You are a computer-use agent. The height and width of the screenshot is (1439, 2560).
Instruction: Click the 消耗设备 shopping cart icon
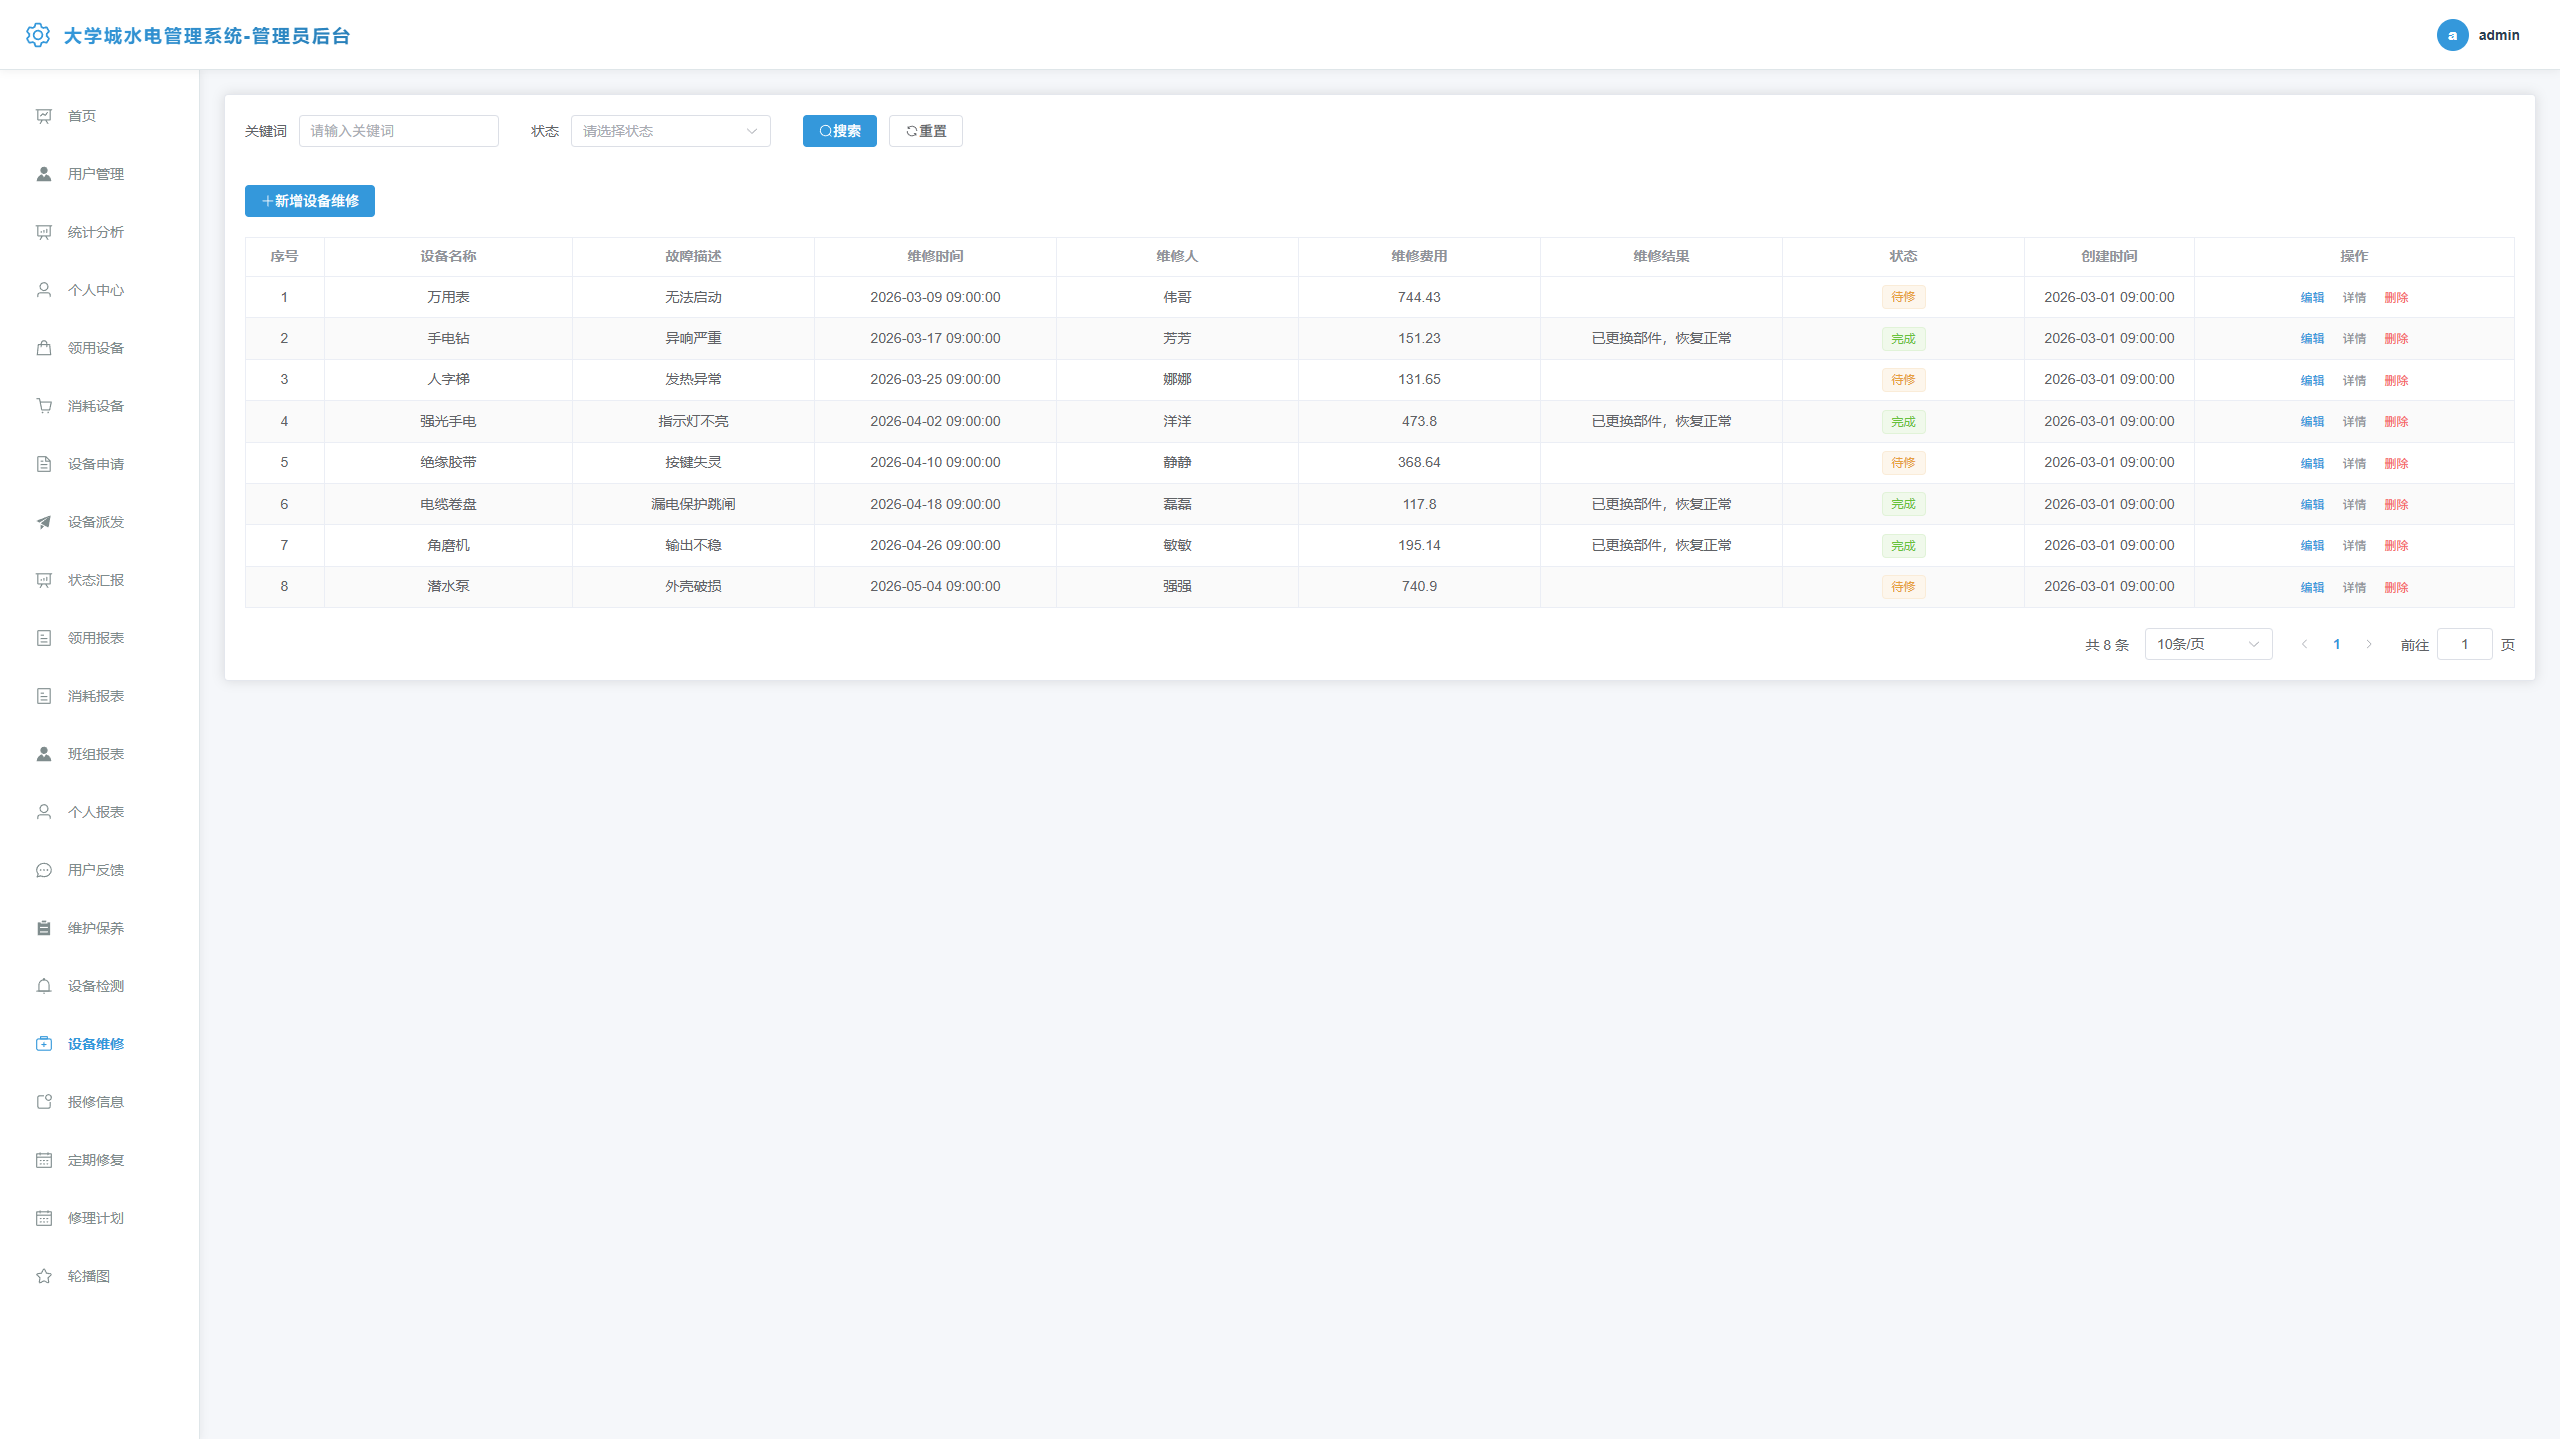pos(44,406)
